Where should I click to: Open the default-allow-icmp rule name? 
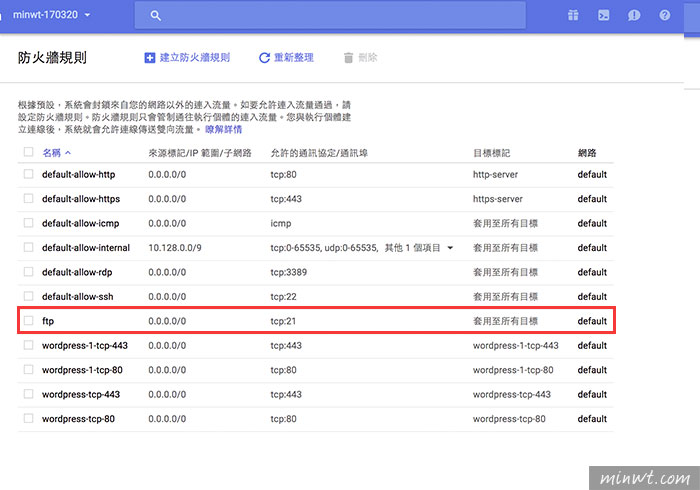pos(80,223)
